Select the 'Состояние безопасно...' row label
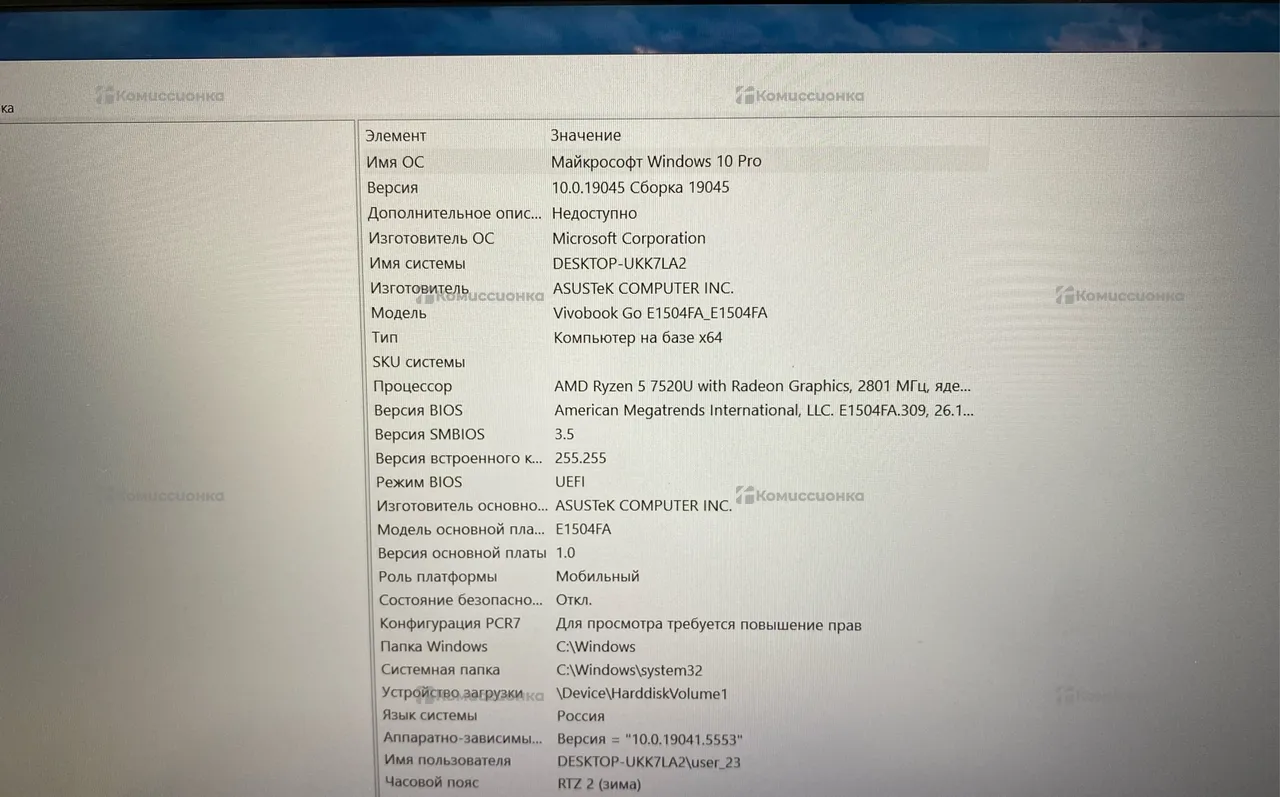The image size is (1280, 797). click(462, 600)
